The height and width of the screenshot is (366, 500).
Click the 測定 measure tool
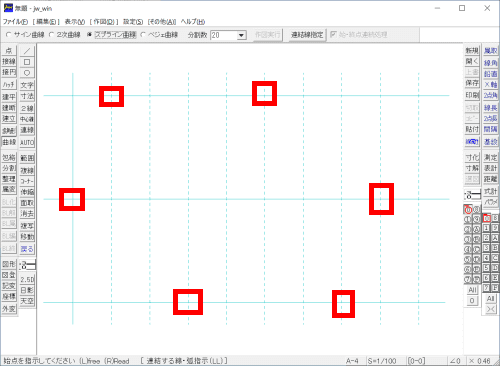point(490,157)
